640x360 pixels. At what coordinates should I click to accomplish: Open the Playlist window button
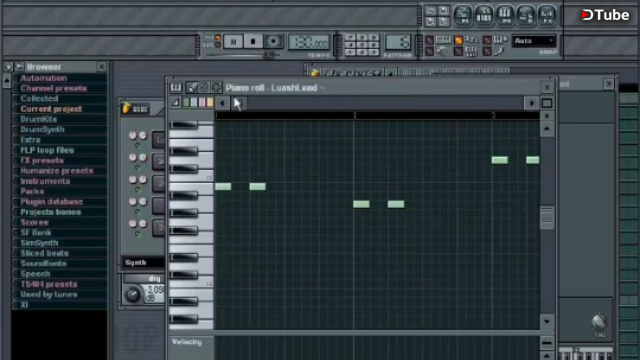pos(463,16)
